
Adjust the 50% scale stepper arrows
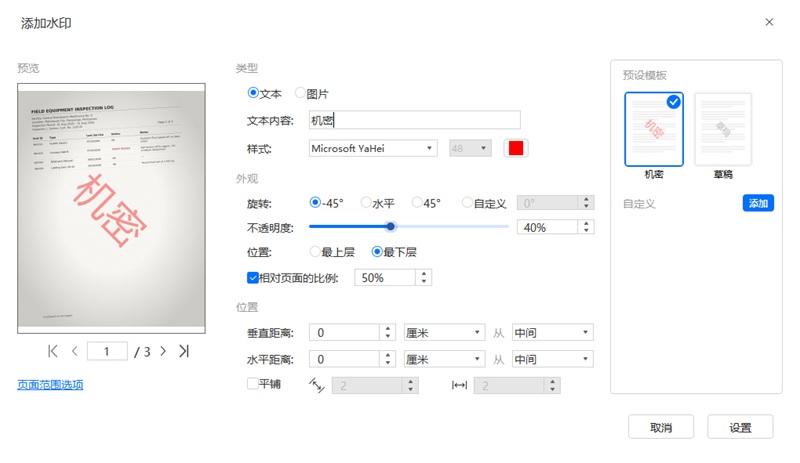pos(423,278)
